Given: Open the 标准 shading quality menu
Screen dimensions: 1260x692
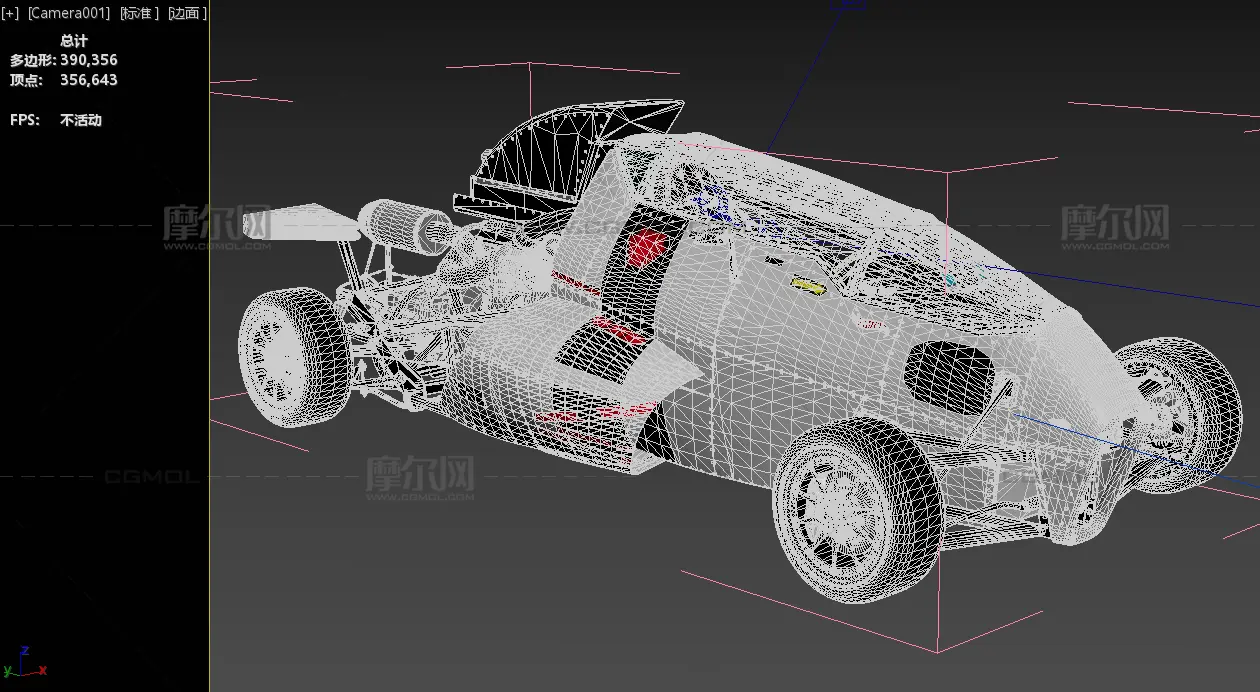Looking at the screenshot, I should click(139, 13).
